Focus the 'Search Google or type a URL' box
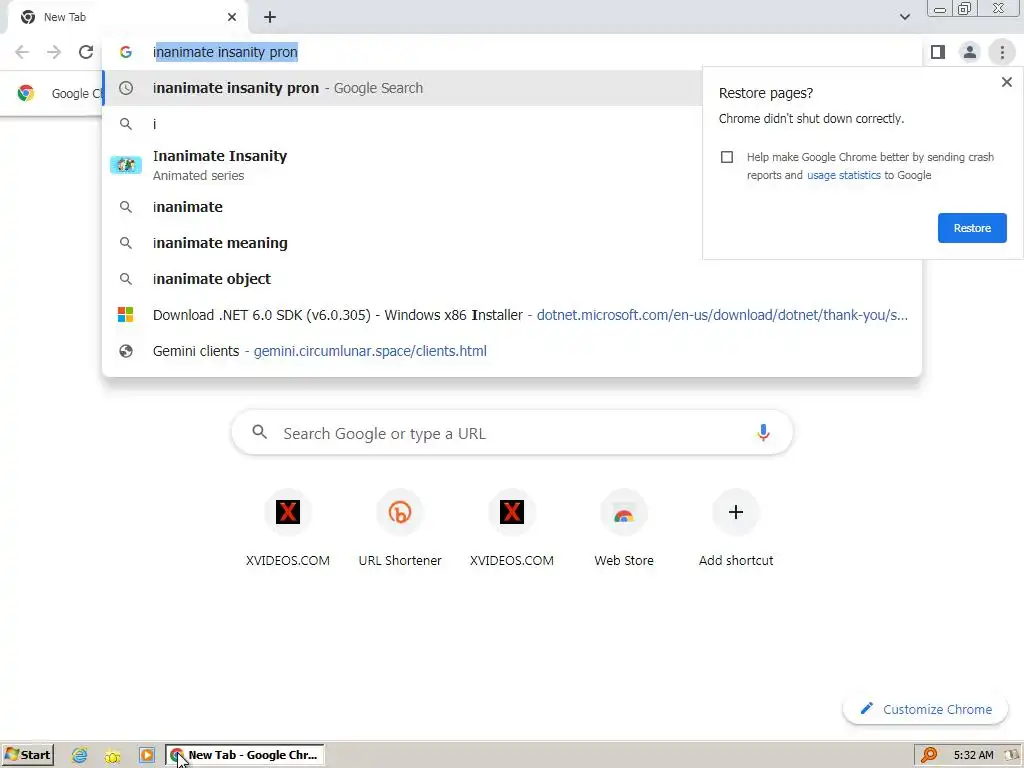 coord(512,433)
